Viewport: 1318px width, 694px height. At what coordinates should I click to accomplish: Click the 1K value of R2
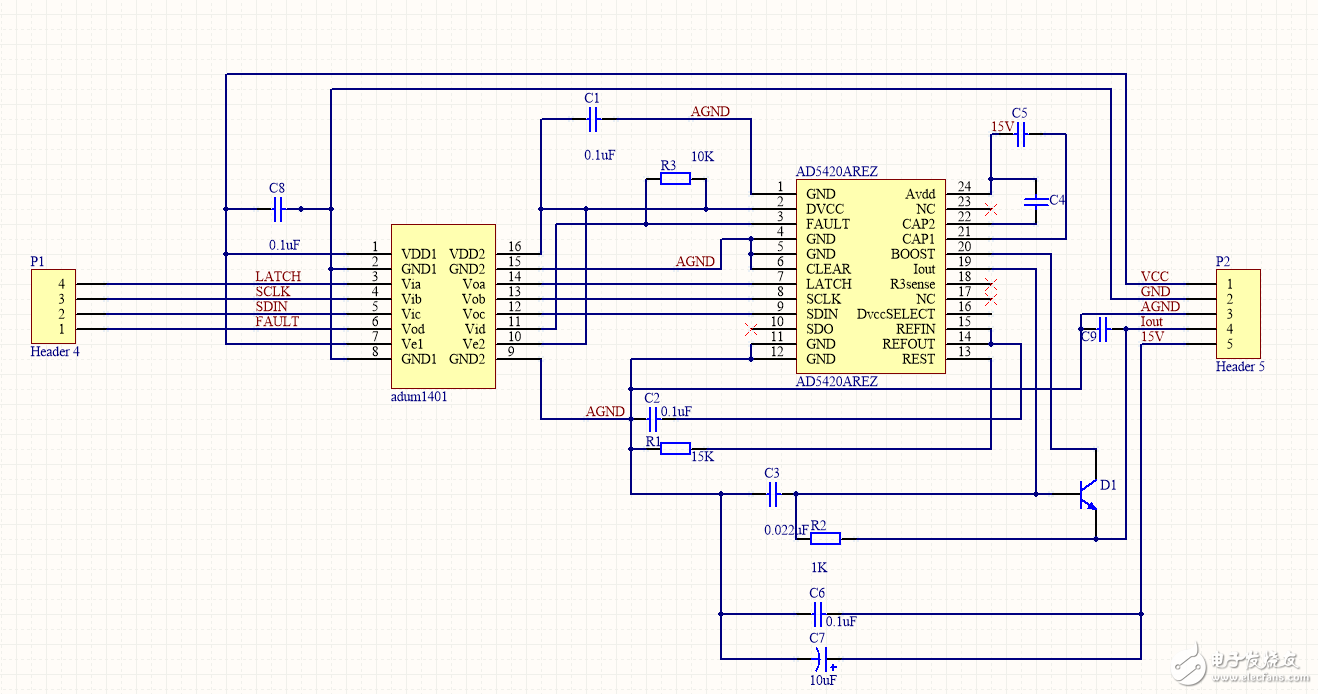click(x=818, y=567)
